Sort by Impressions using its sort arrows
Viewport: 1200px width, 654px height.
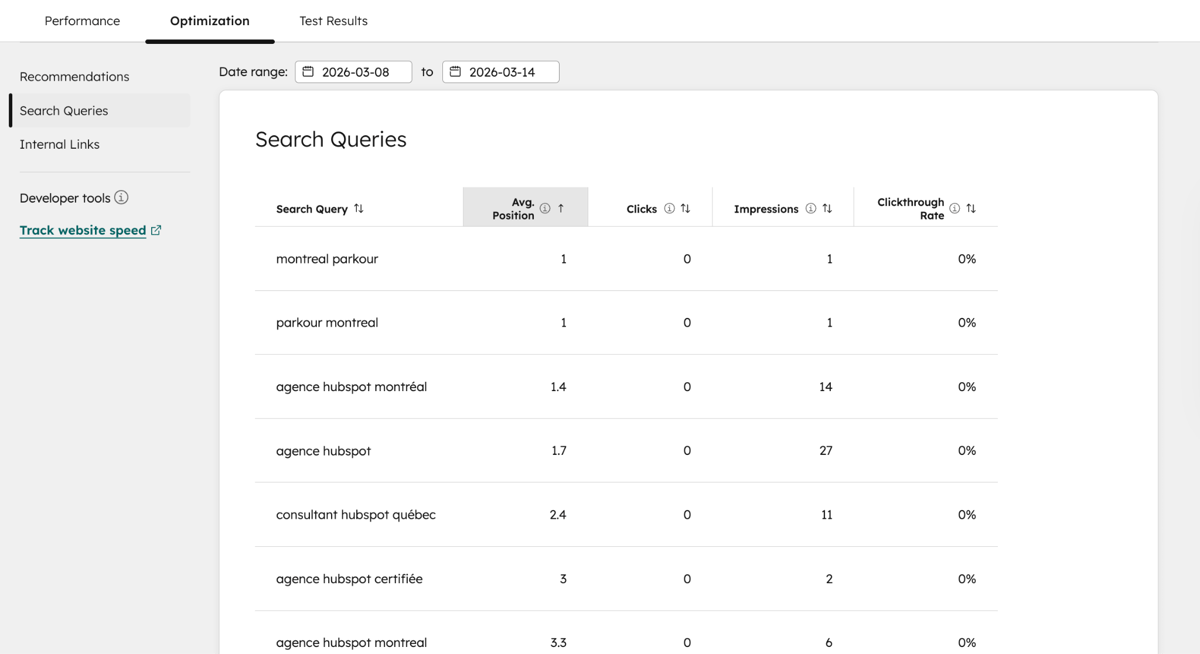tap(827, 209)
